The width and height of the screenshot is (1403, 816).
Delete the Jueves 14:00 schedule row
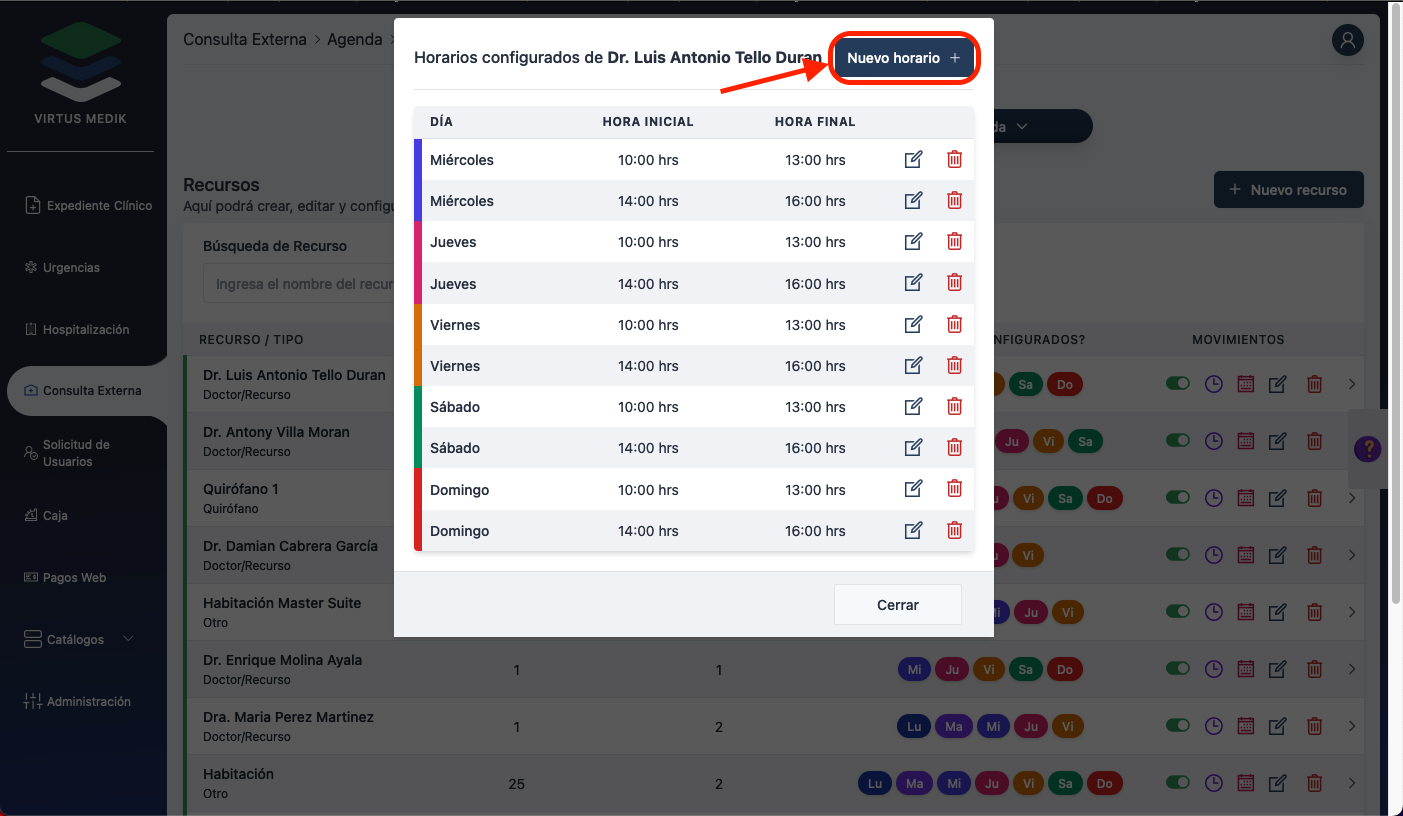(x=954, y=283)
